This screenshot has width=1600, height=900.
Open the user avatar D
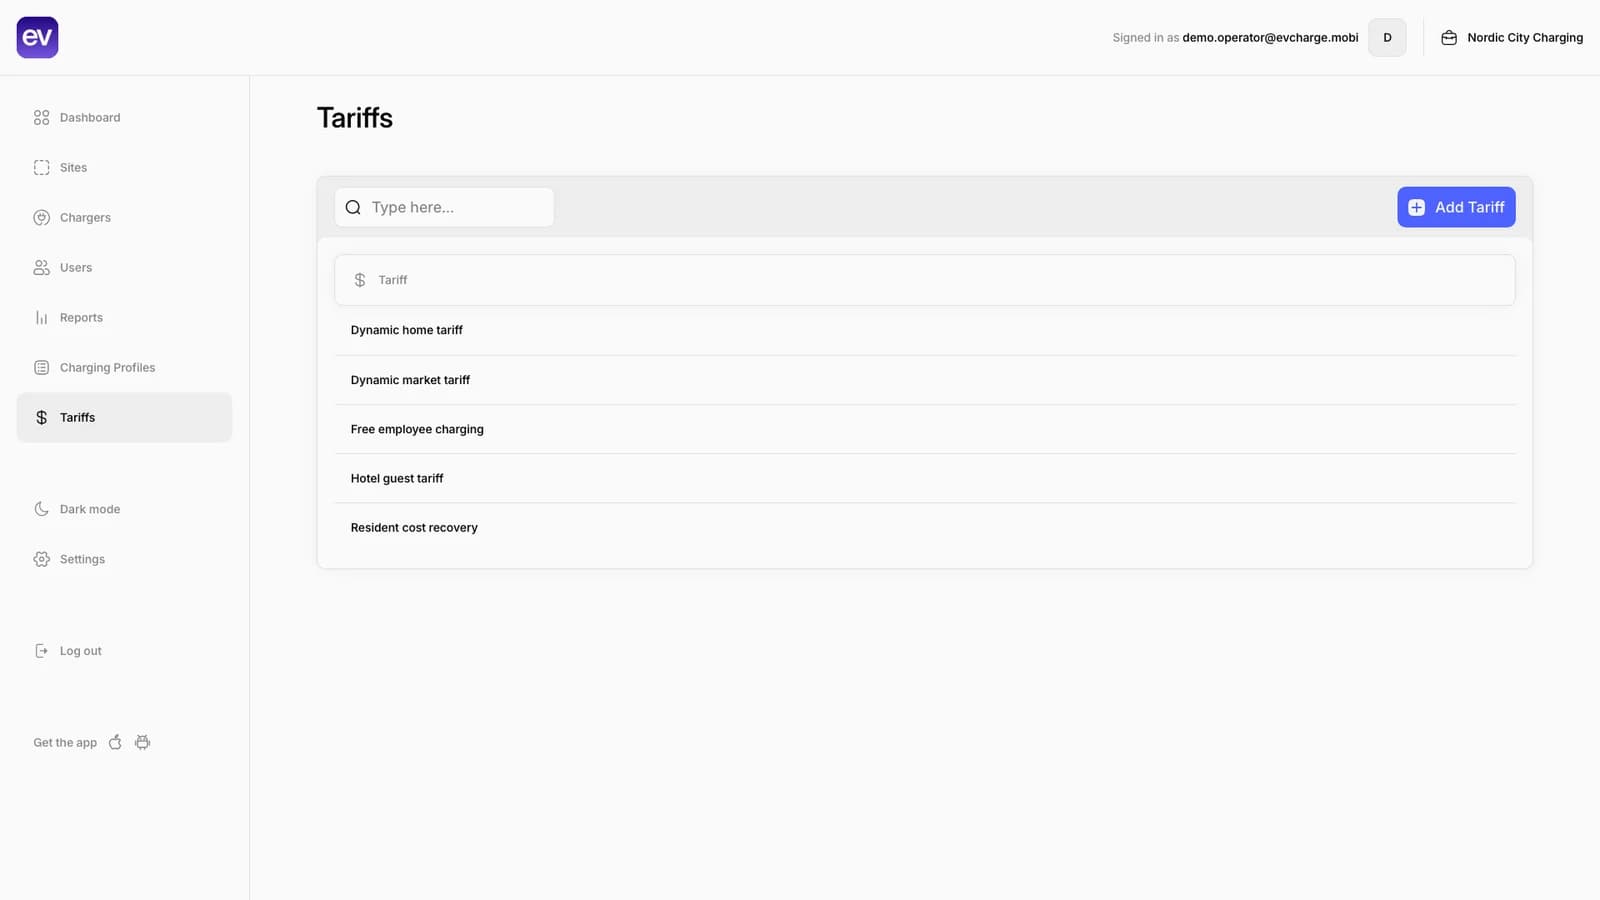1387,37
